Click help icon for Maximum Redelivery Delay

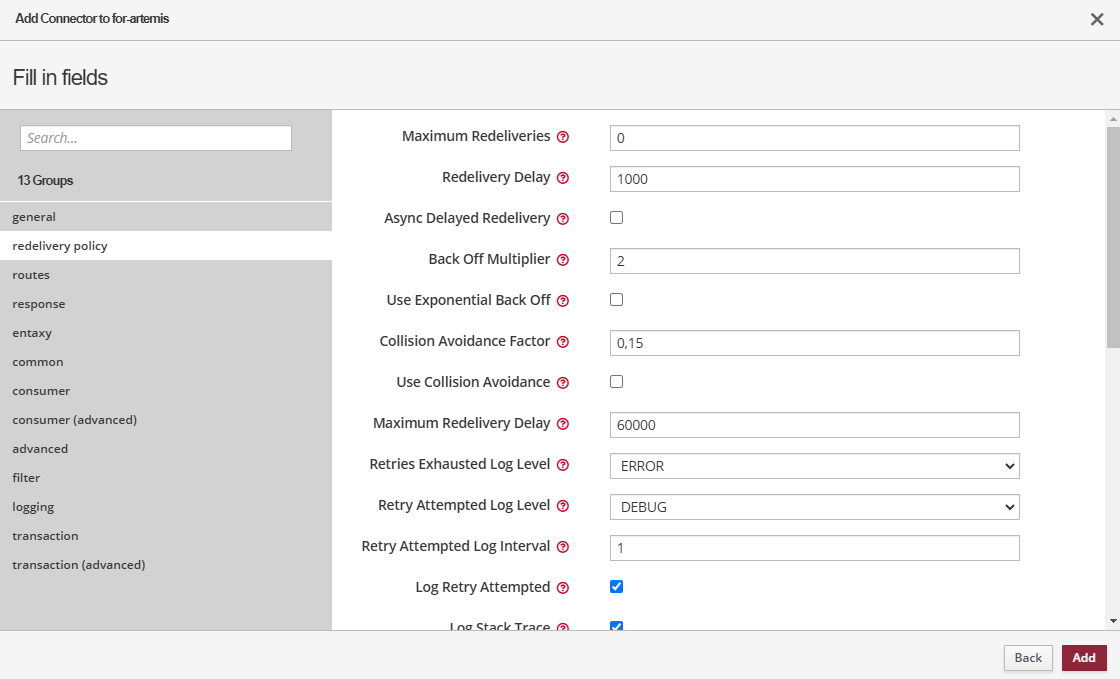pos(563,424)
